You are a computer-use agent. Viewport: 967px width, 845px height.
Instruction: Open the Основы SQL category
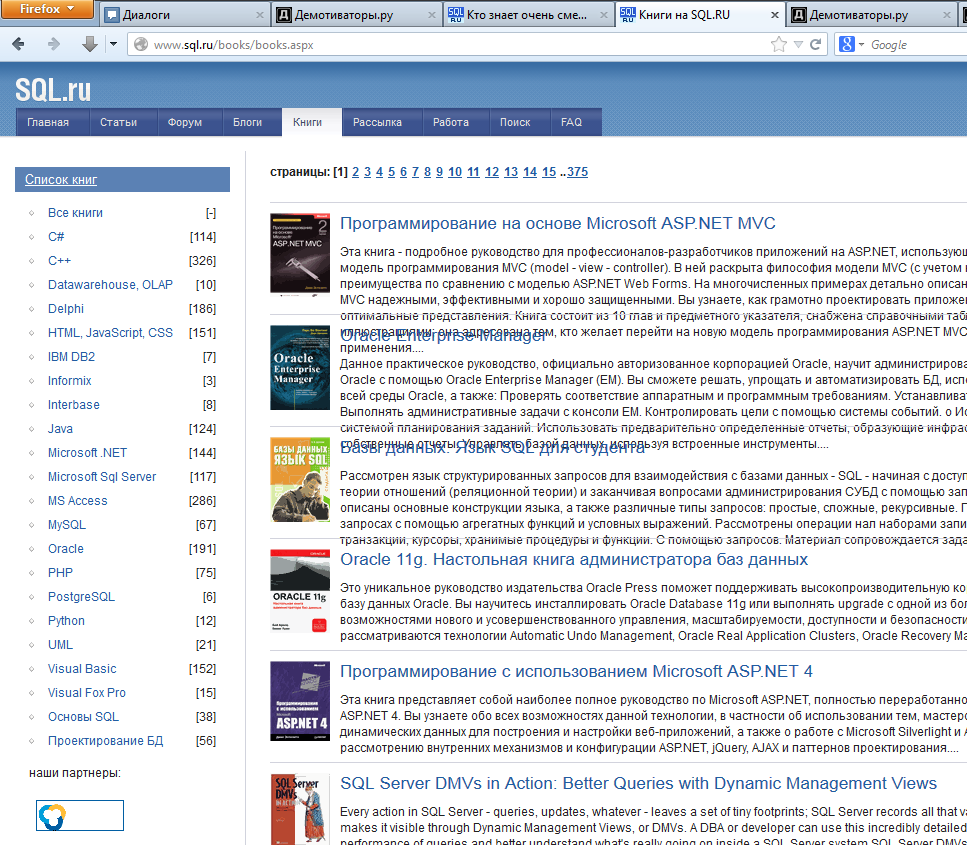(83, 717)
